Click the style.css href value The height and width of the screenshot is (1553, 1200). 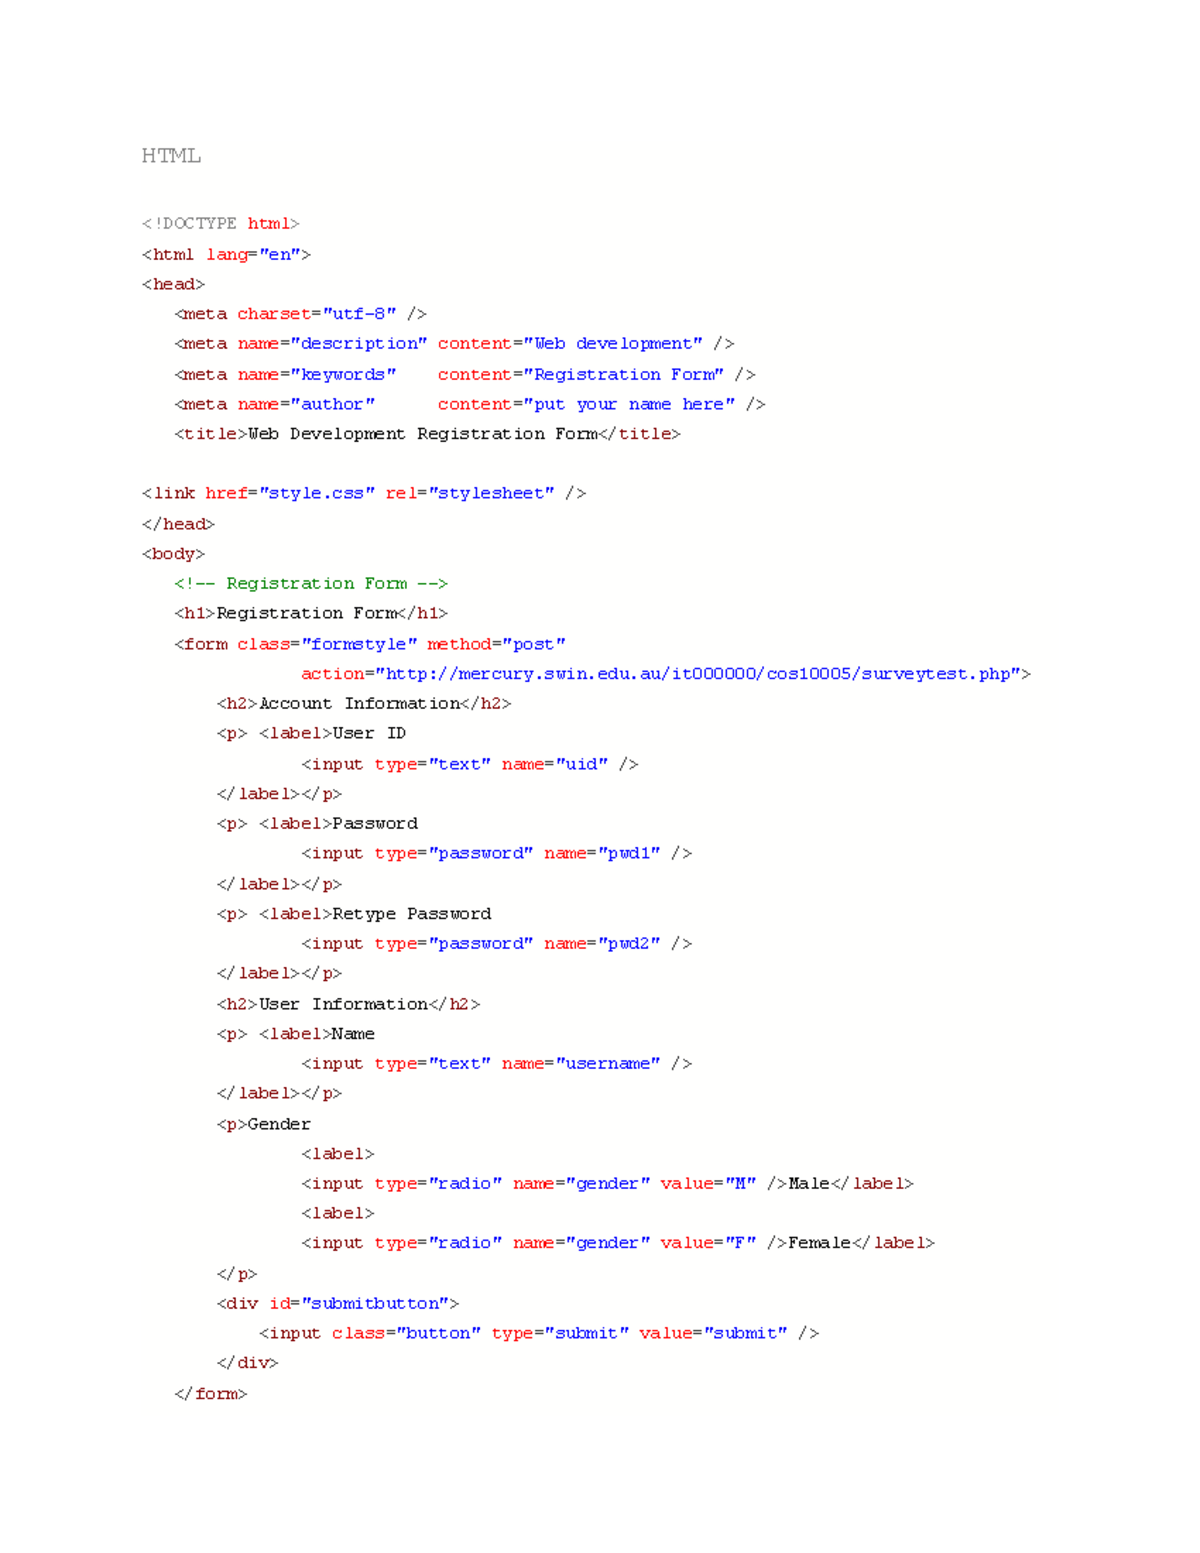click(x=316, y=493)
